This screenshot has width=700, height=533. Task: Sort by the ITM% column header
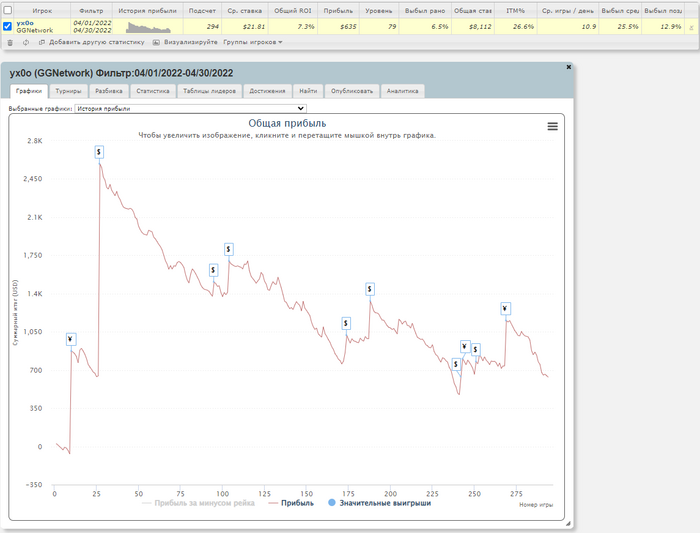click(516, 11)
